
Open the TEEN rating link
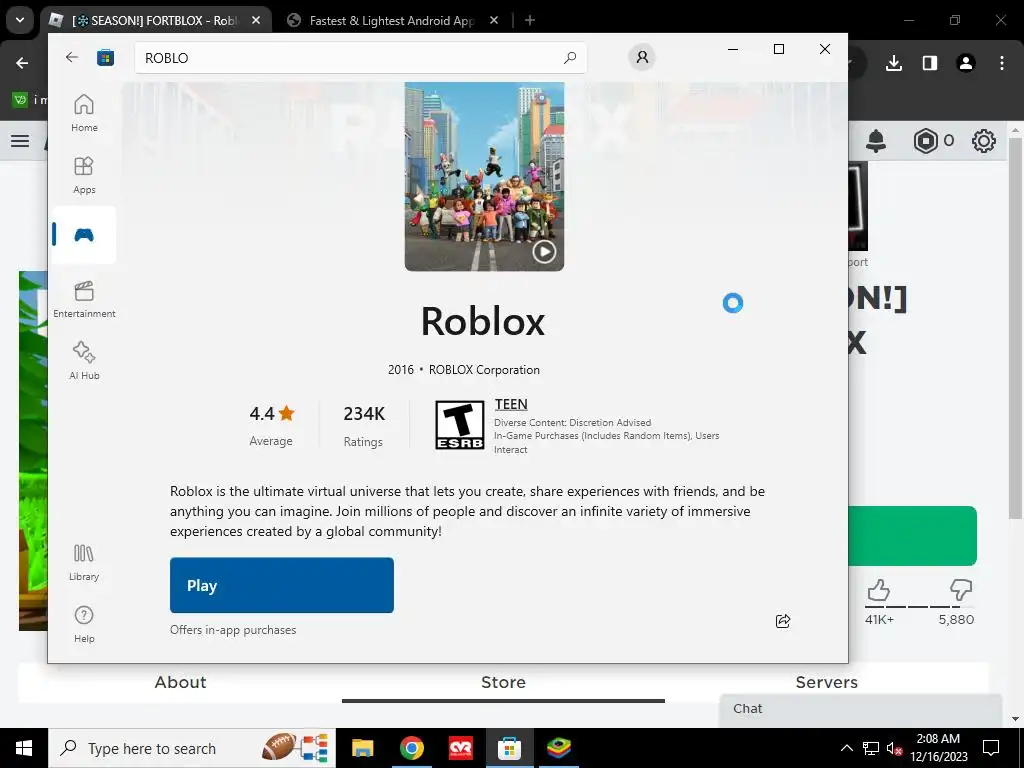click(511, 404)
